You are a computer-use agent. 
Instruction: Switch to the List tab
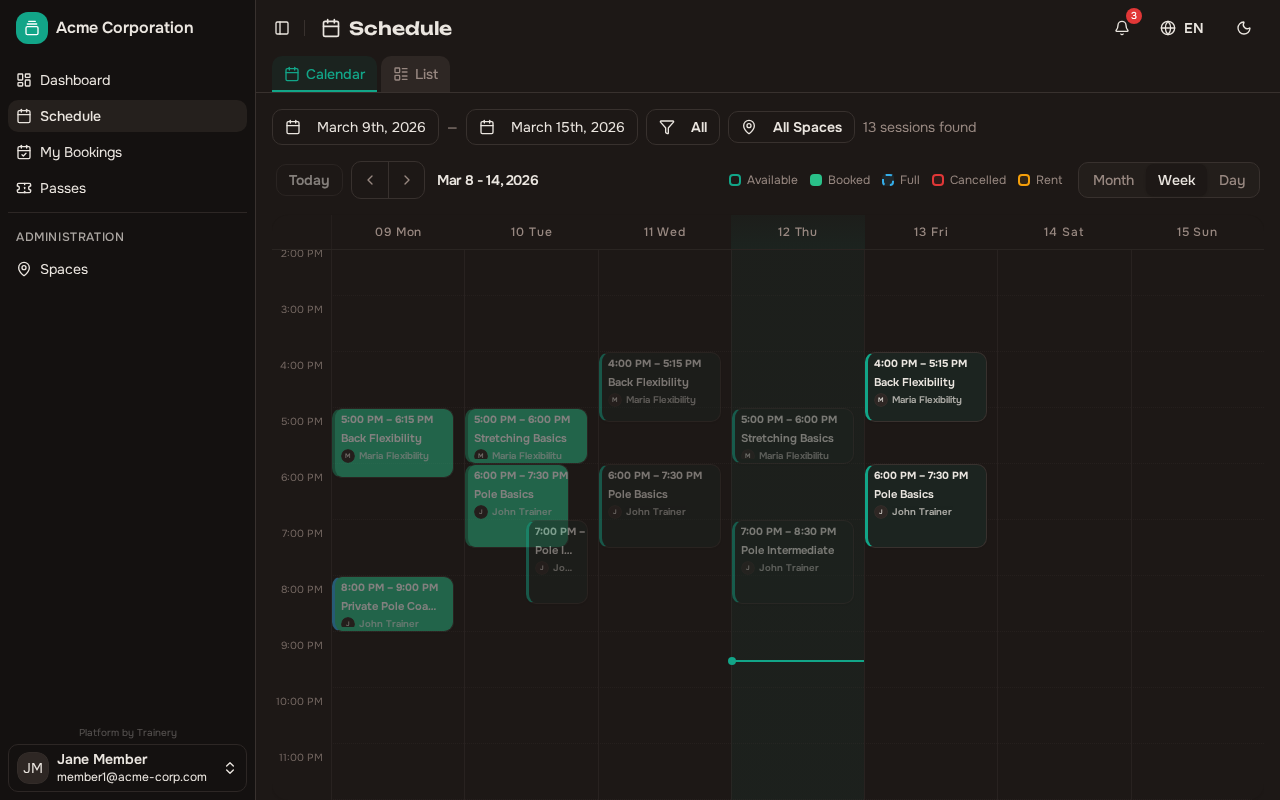click(x=415, y=74)
